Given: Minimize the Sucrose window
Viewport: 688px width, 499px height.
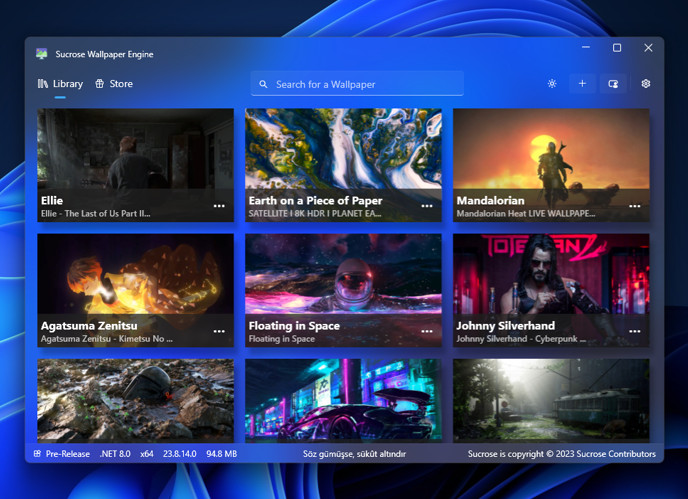Looking at the screenshot, I should (x=586, y=47).
